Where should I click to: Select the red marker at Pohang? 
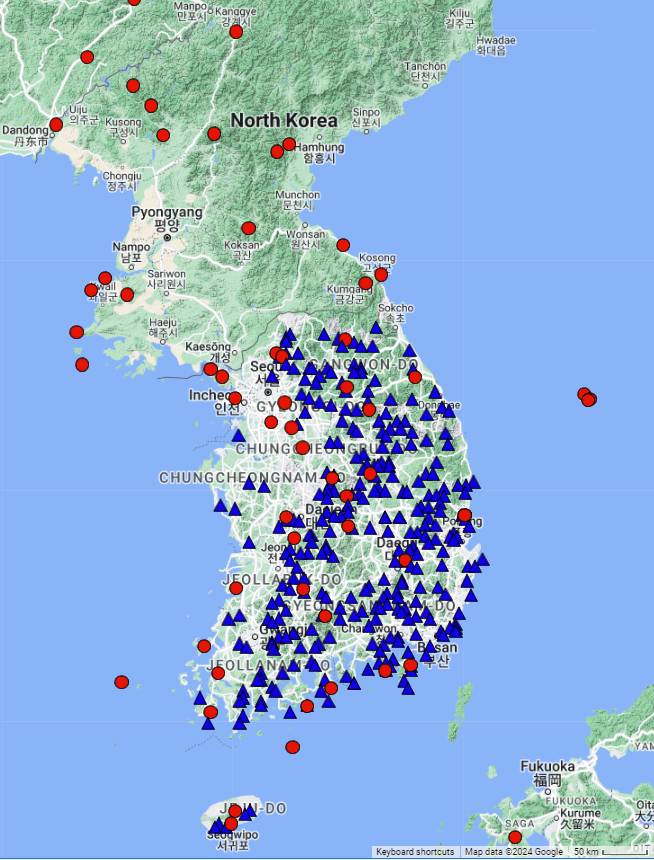[464, 515]
